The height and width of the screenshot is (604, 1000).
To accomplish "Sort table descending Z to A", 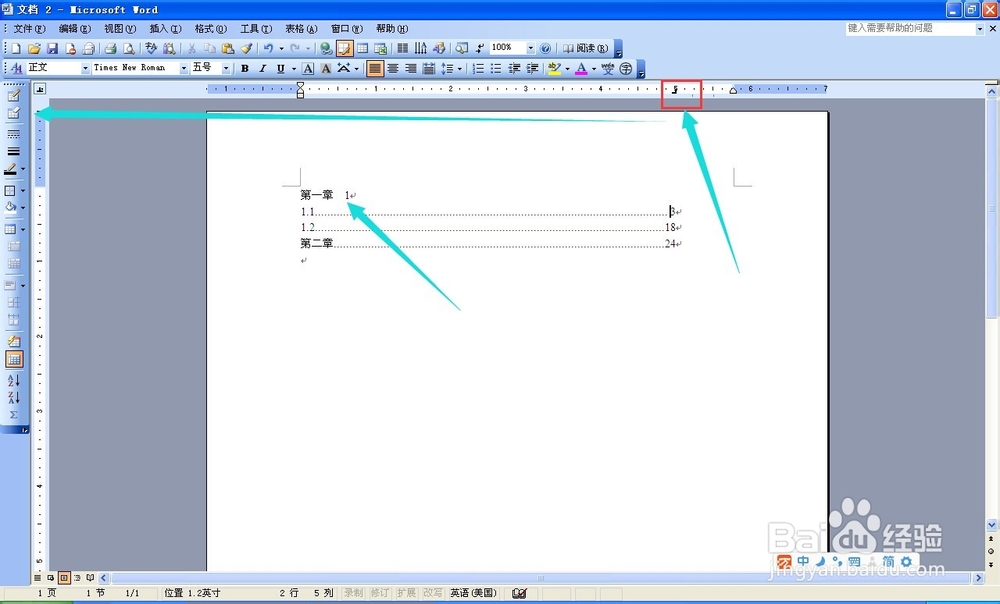I will pos(13,397).
